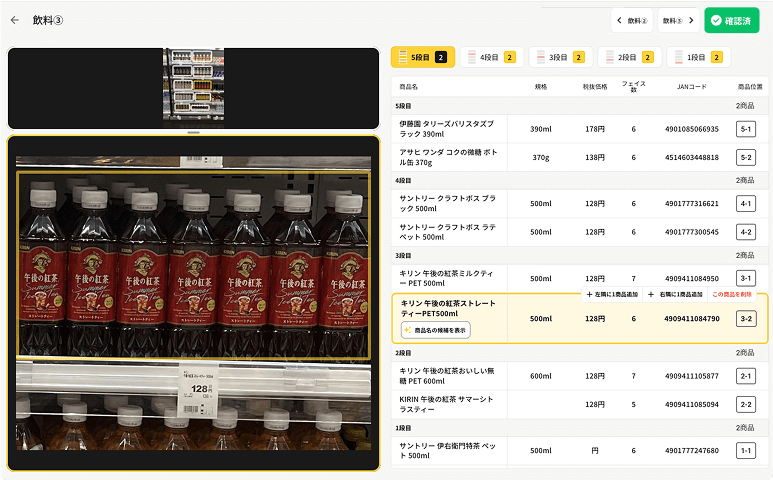Click JAN code 4909411105877
Screen dimensions: 773x480
tap(692, 376)
